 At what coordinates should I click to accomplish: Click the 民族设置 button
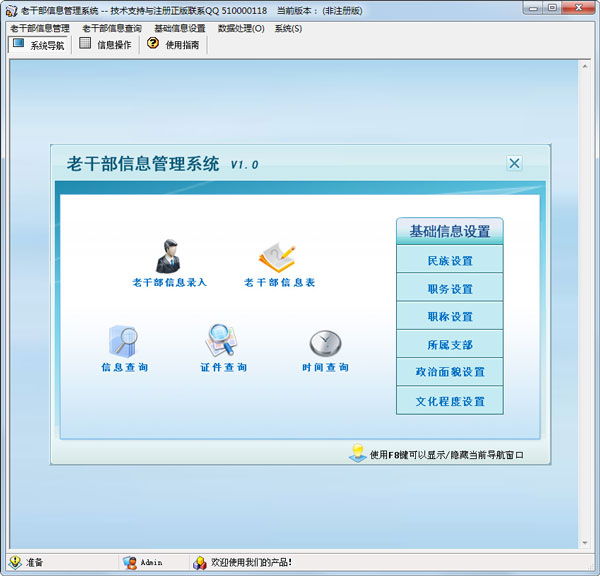(x=450, y=260)
